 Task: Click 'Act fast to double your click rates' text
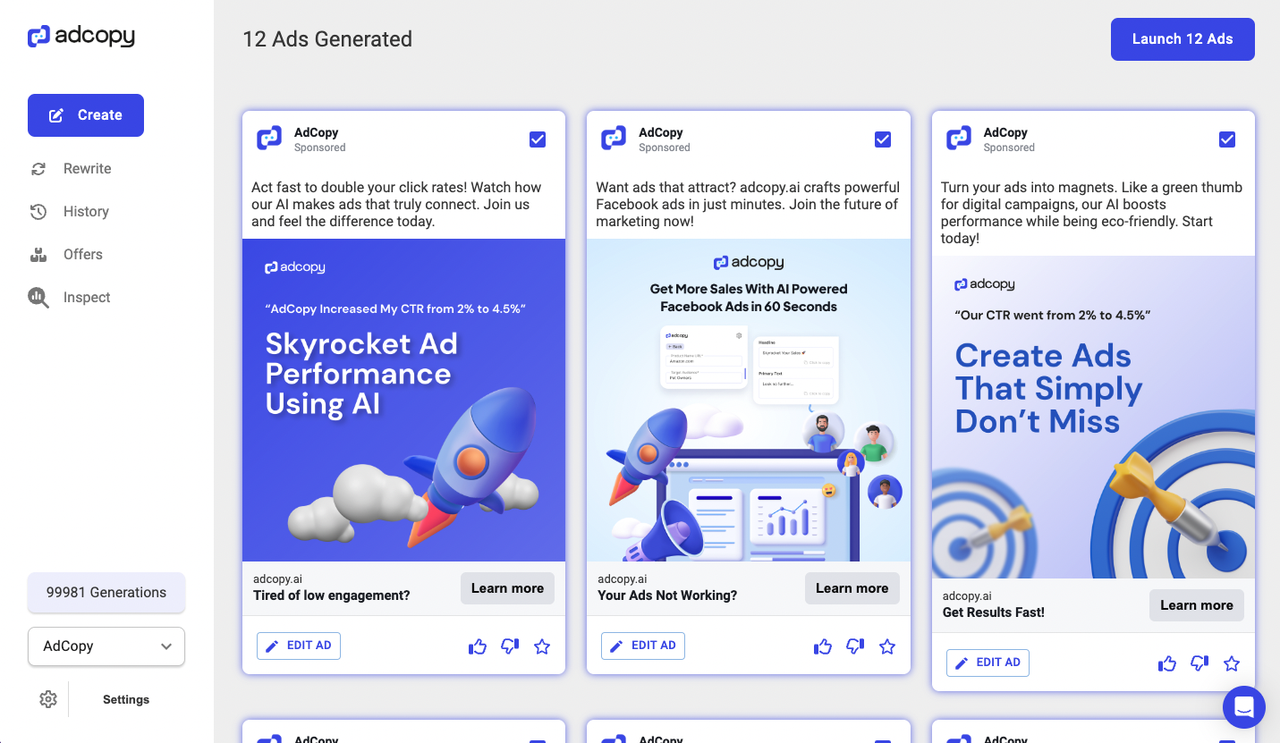[397, 204]
